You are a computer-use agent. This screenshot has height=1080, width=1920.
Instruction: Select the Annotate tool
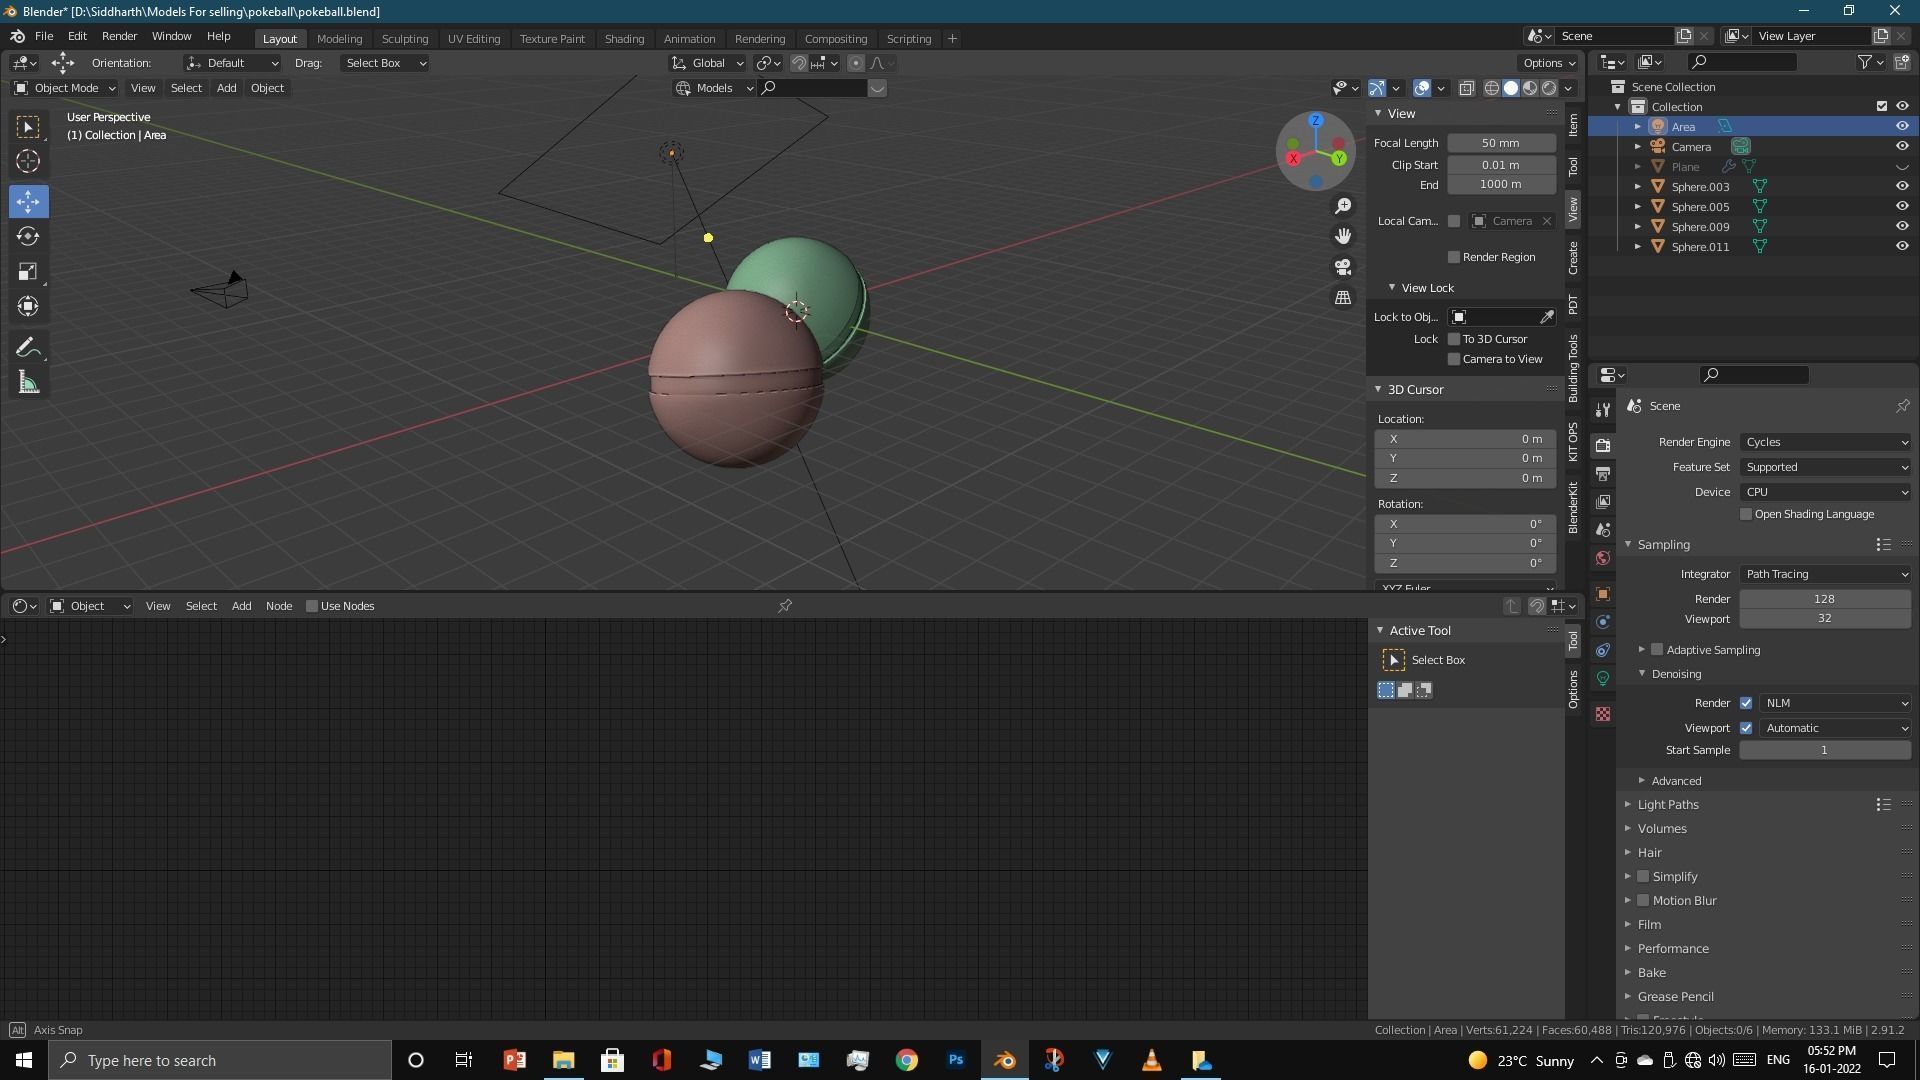click(x=28, y=348)
